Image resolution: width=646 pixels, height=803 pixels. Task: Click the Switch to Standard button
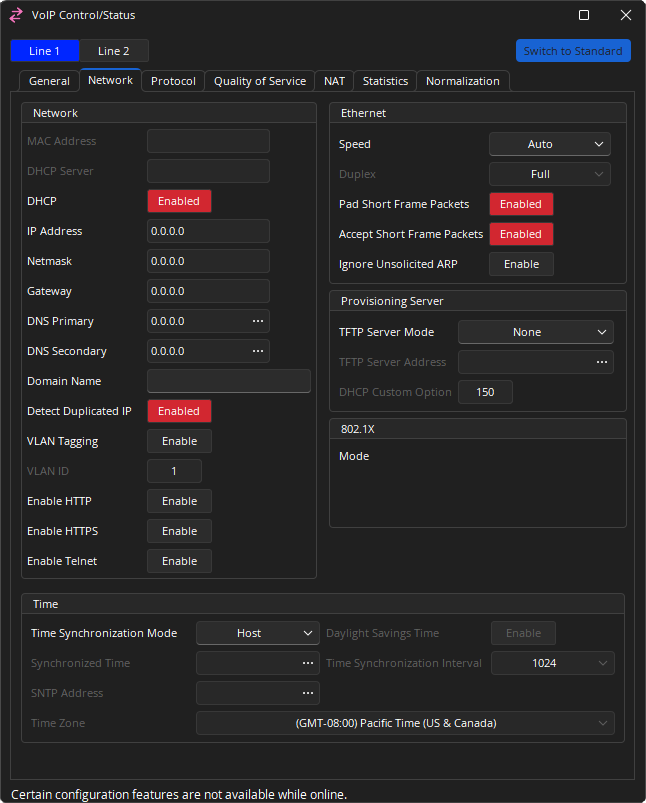click(x=573, y=51)
